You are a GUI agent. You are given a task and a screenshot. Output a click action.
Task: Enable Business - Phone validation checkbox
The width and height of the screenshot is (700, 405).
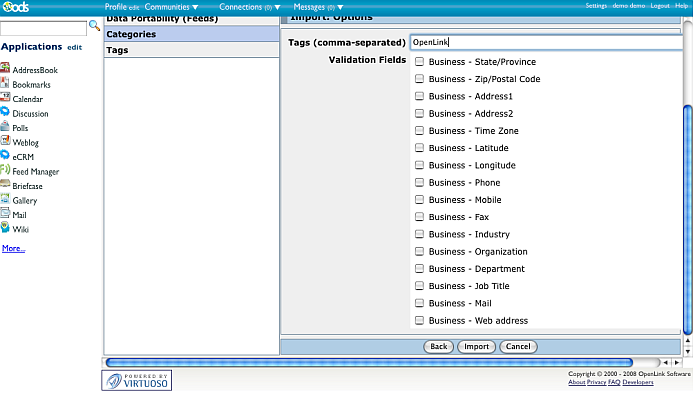tap(420, 183)
